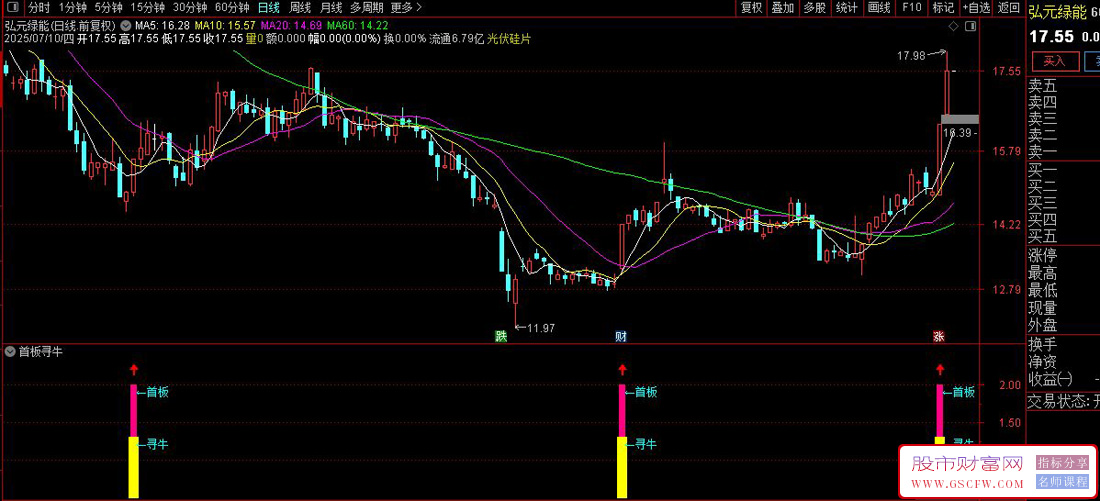Select the 60分钟 period tab
The width and height of the screenshot is (1100, 501).
point(232,8)
